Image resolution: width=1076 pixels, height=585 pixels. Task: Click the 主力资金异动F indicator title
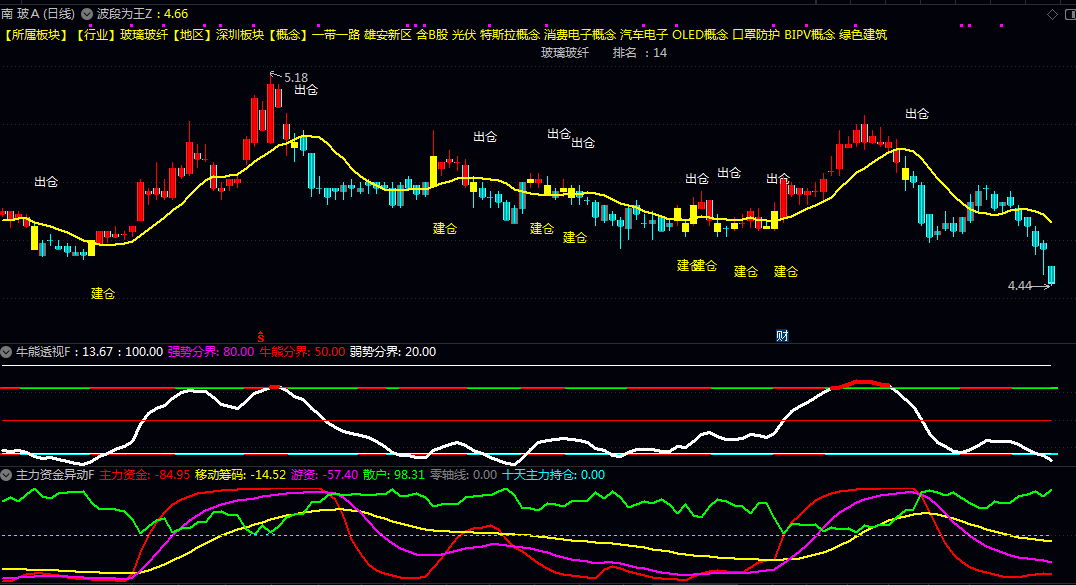55,474
